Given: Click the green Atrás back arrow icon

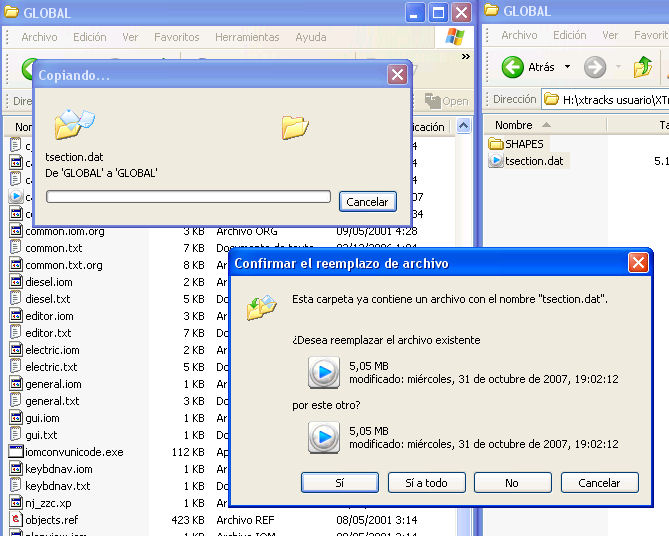Looking at the screenshot, I should 513,67.
